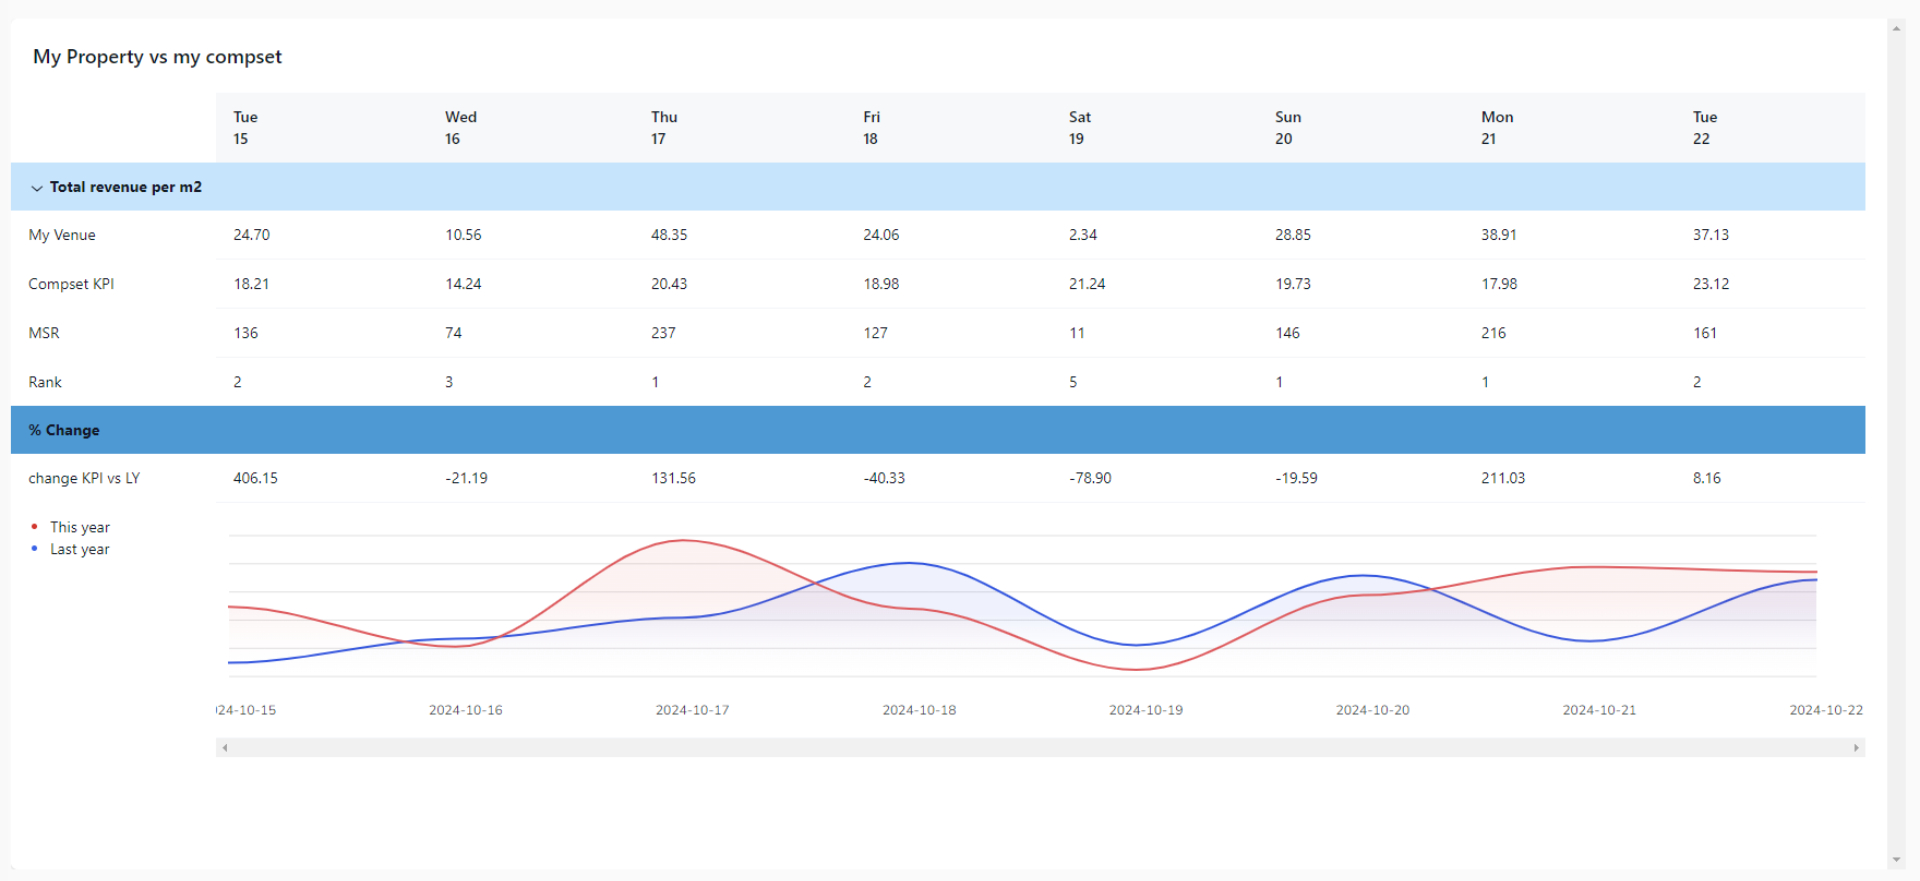The image size is (1920, 881).
Task: Toggle the Last year chart series legend
Action: click(x=79, y=549)
